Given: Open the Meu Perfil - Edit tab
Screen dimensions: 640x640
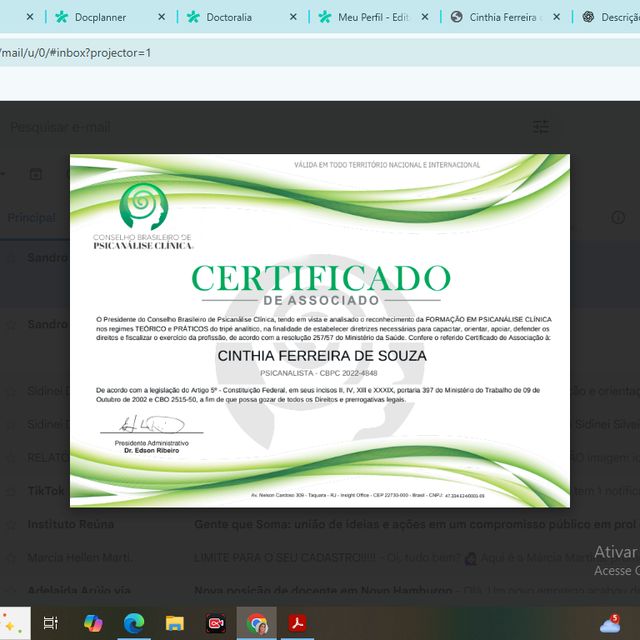Looking at the screenshot, I should [x=373, y=17].
